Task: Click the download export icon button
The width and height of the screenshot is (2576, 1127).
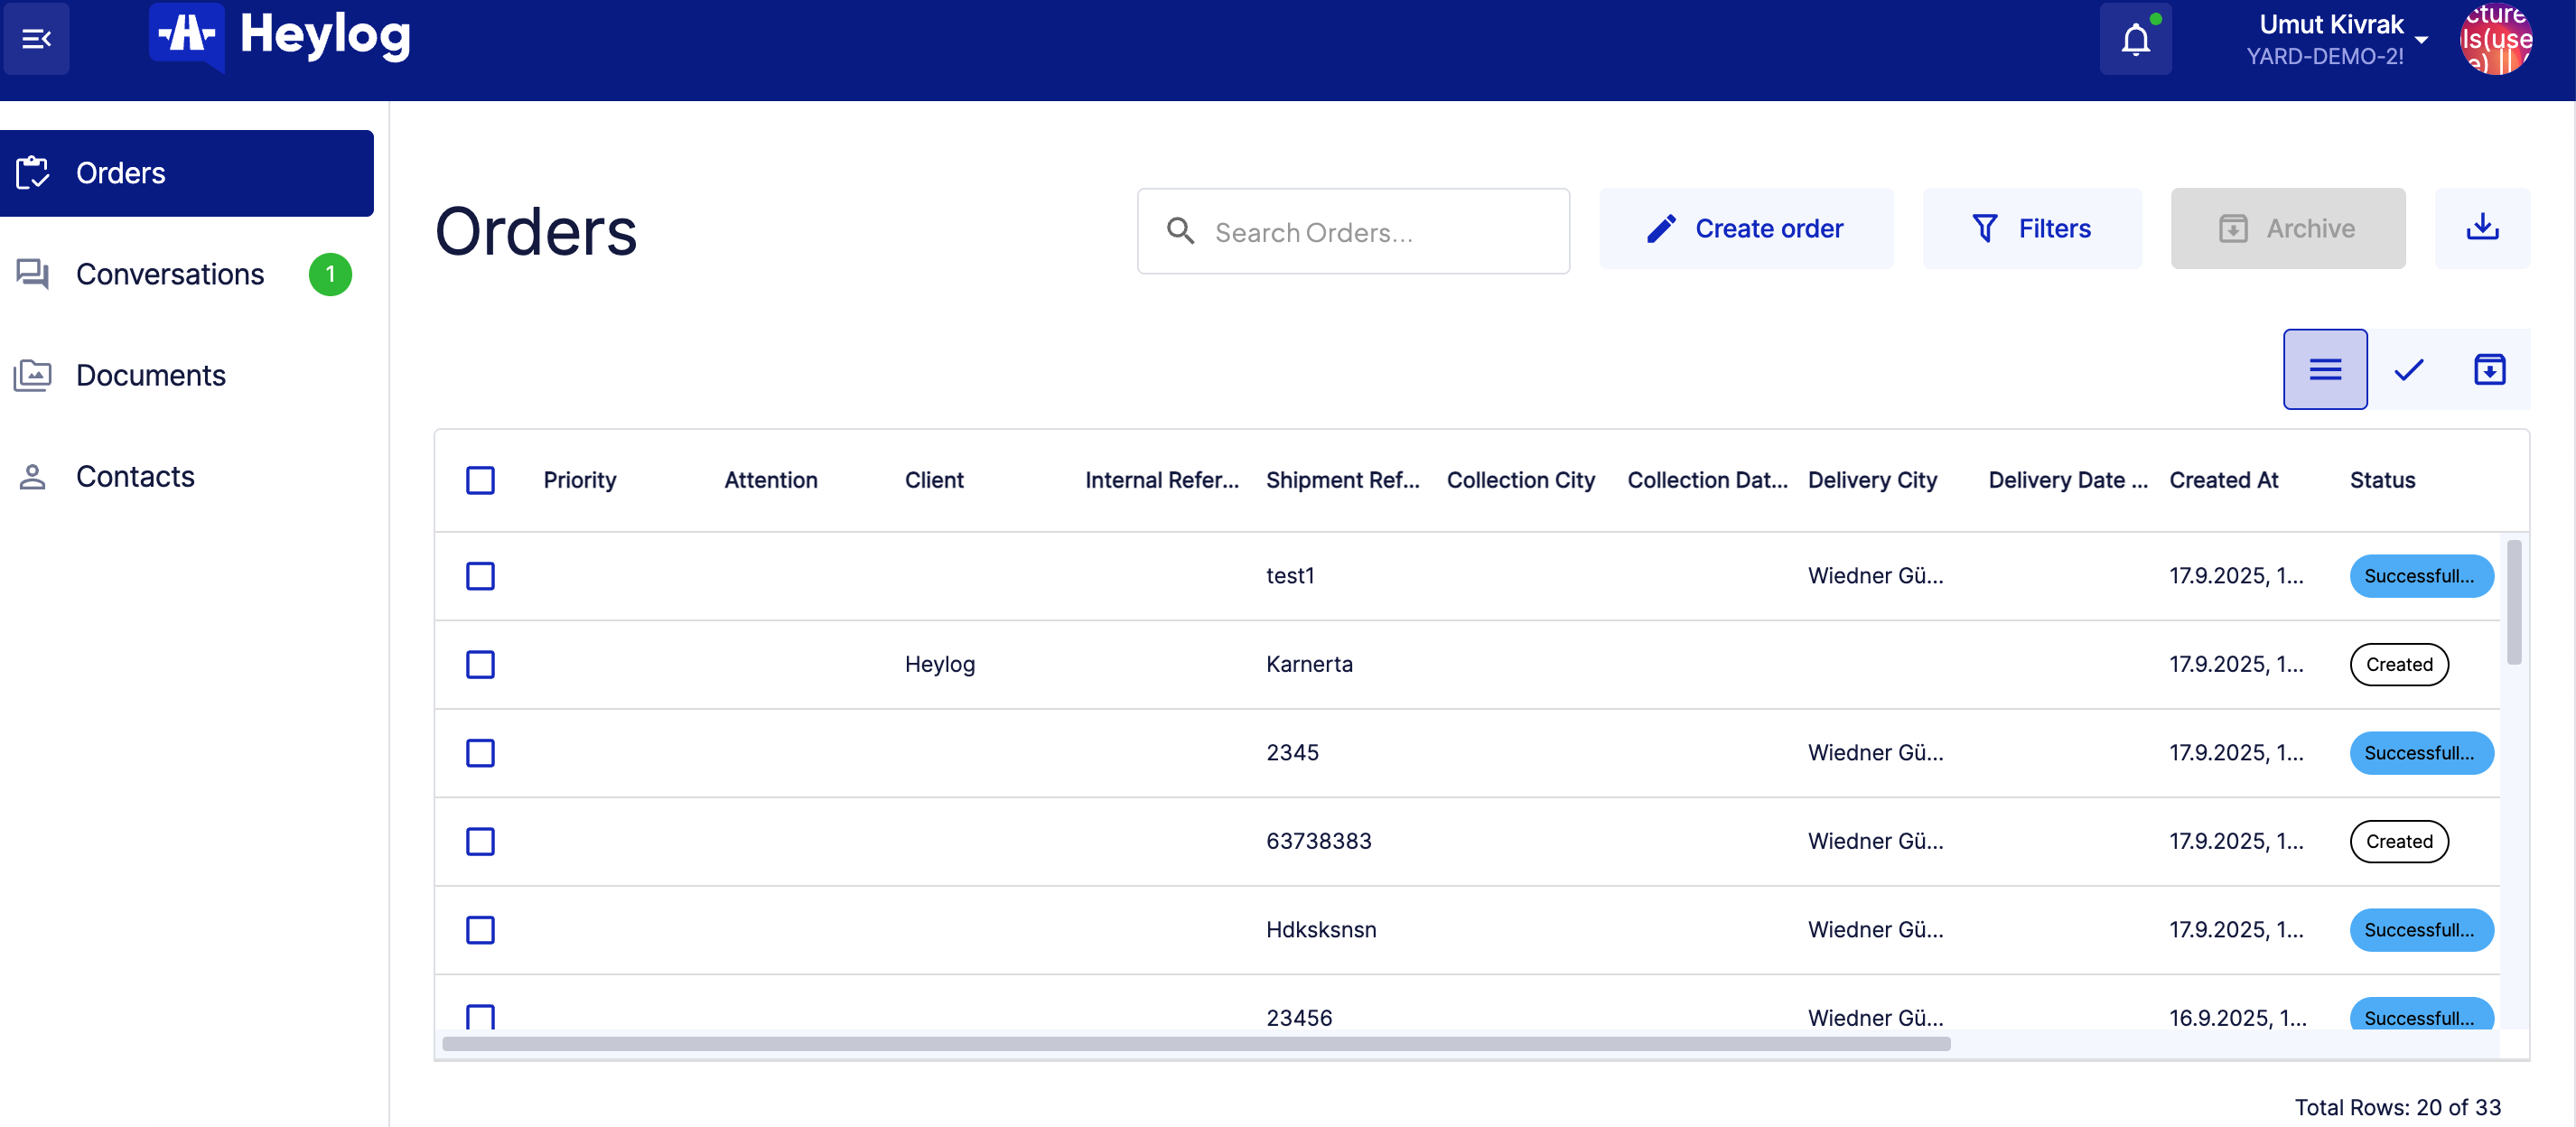Action: [2481, 228]
